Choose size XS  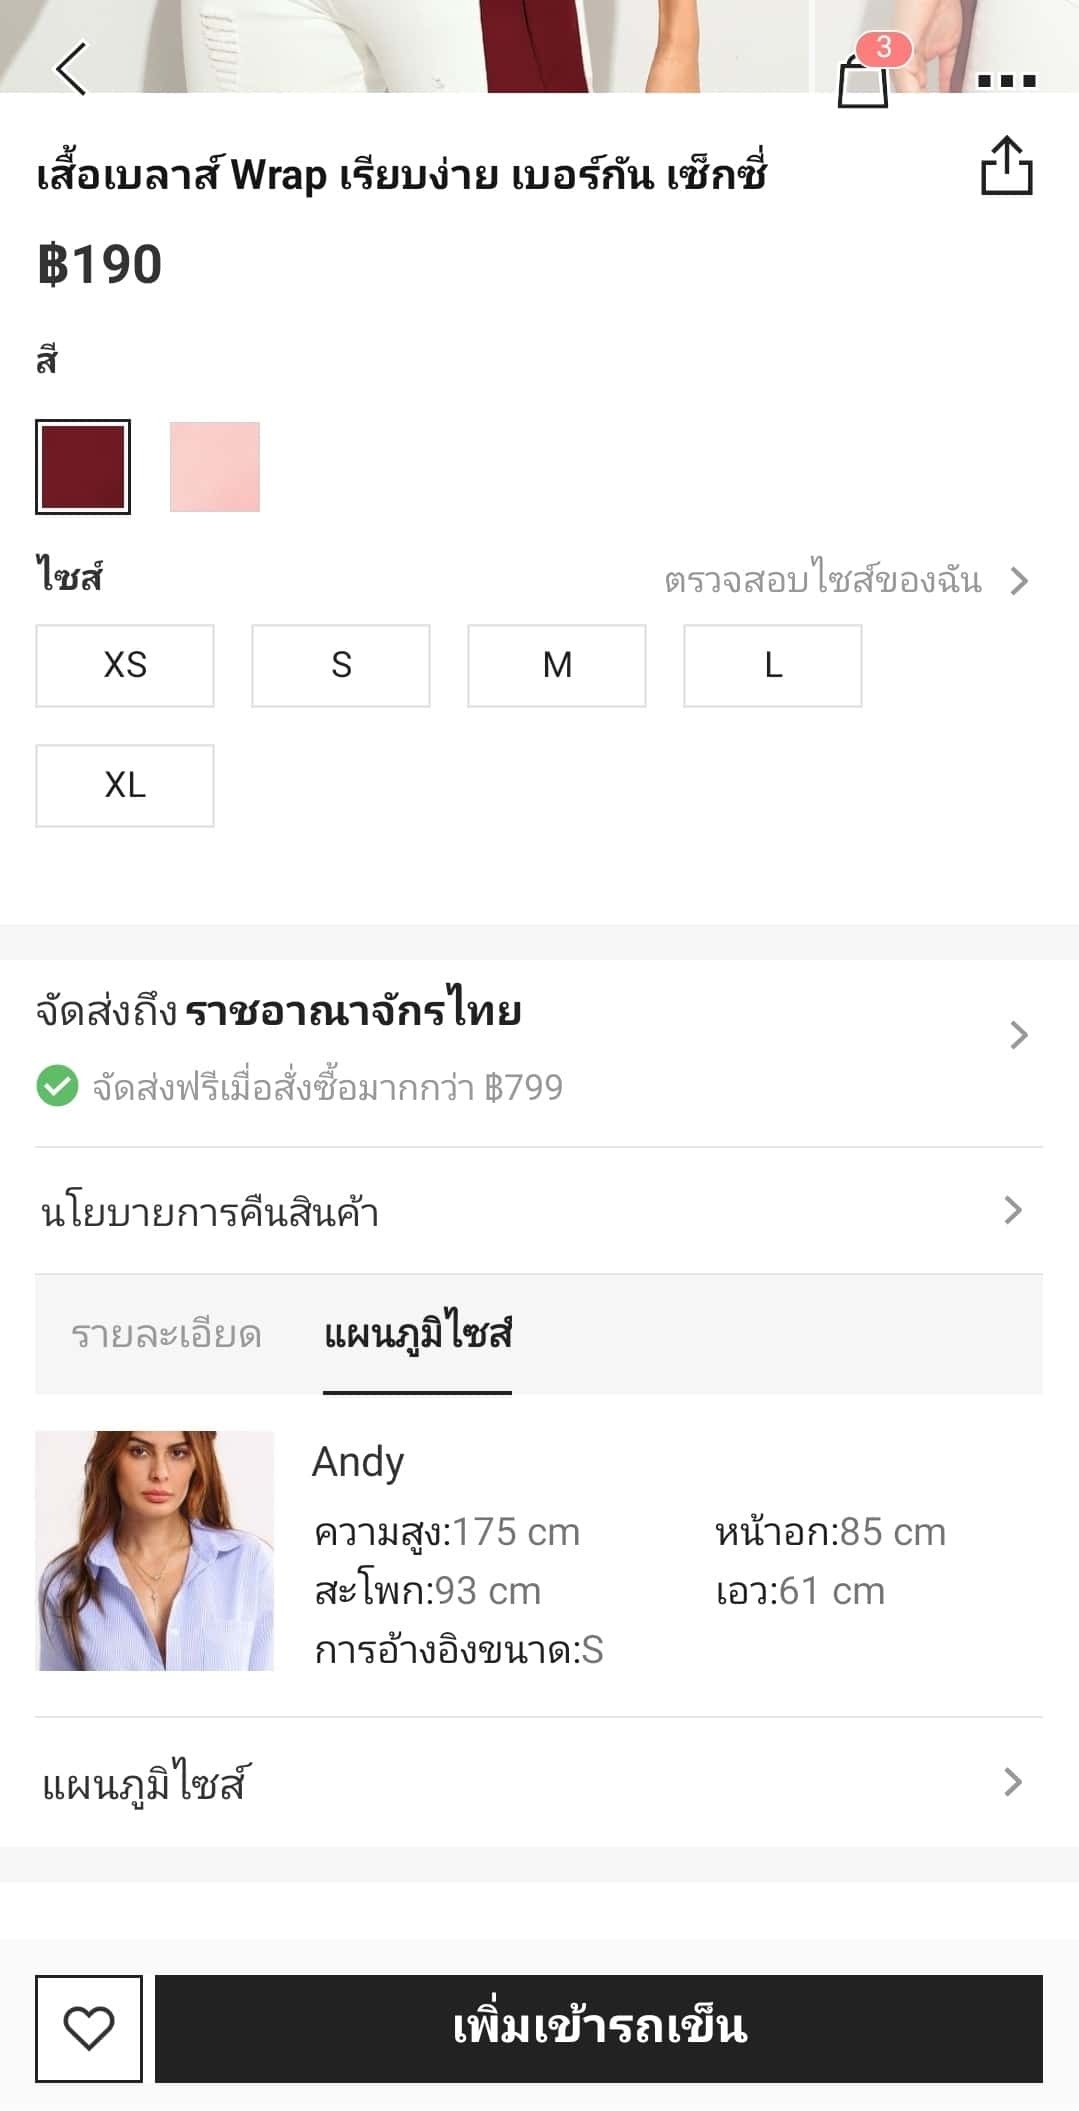[x=125, y=666]
